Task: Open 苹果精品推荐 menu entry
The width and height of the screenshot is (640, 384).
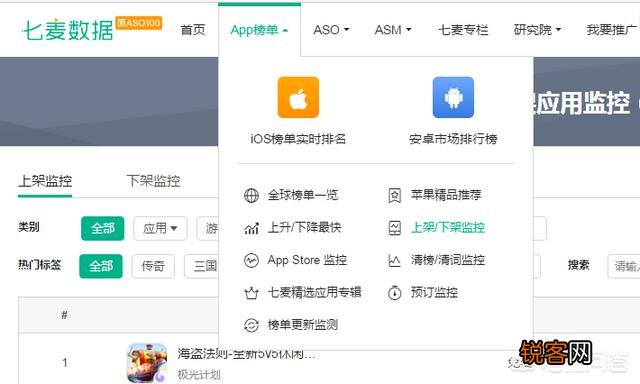Action: click(x=446, y=195)
